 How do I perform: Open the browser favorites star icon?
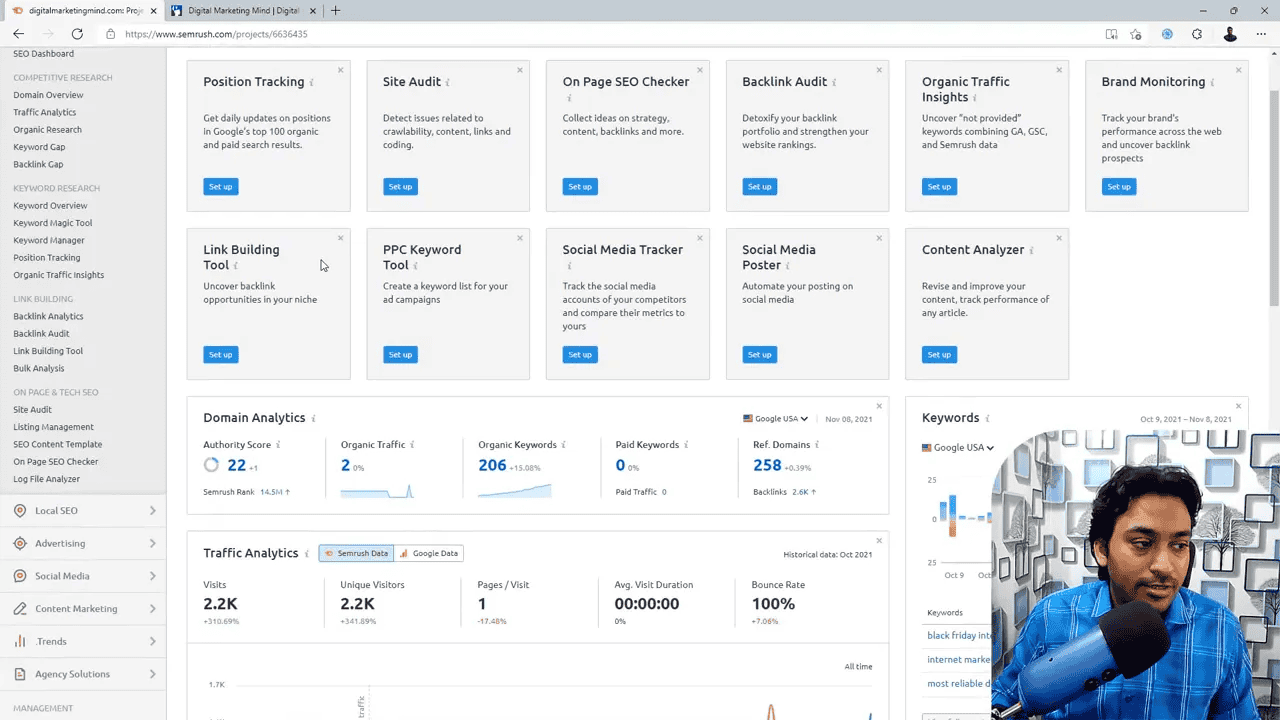coord(1135,33)
